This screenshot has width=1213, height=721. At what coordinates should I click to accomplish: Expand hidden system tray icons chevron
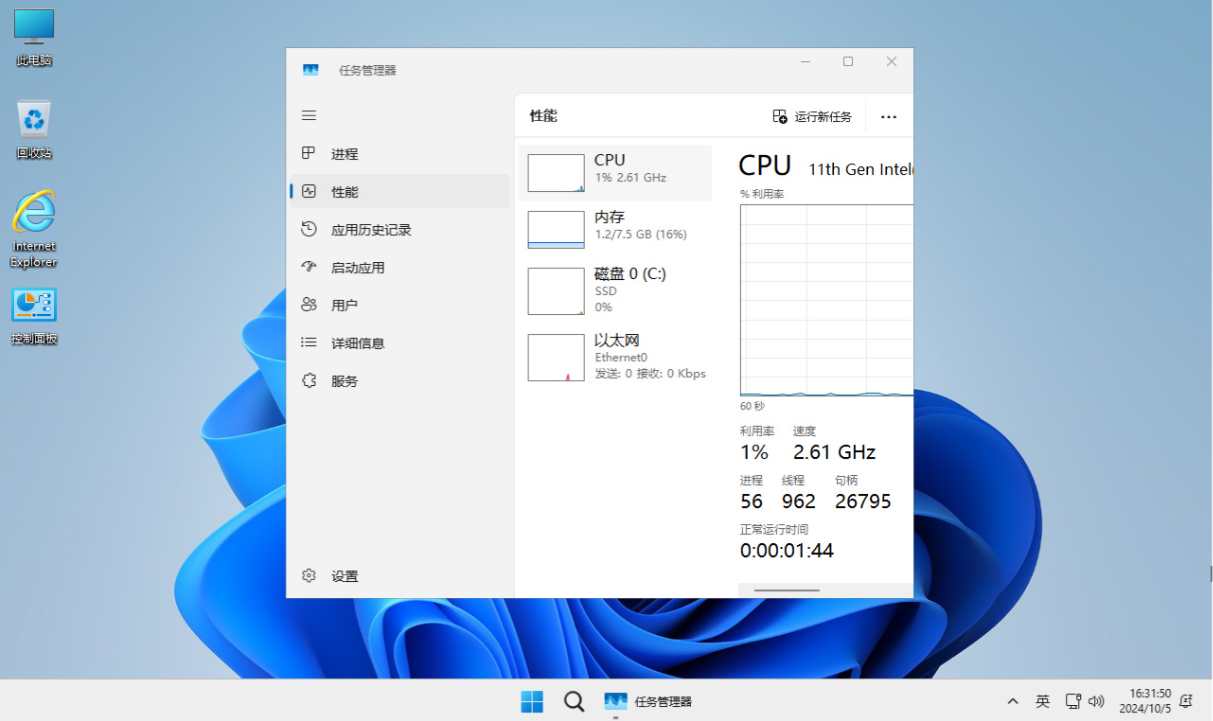(1012, 702)
